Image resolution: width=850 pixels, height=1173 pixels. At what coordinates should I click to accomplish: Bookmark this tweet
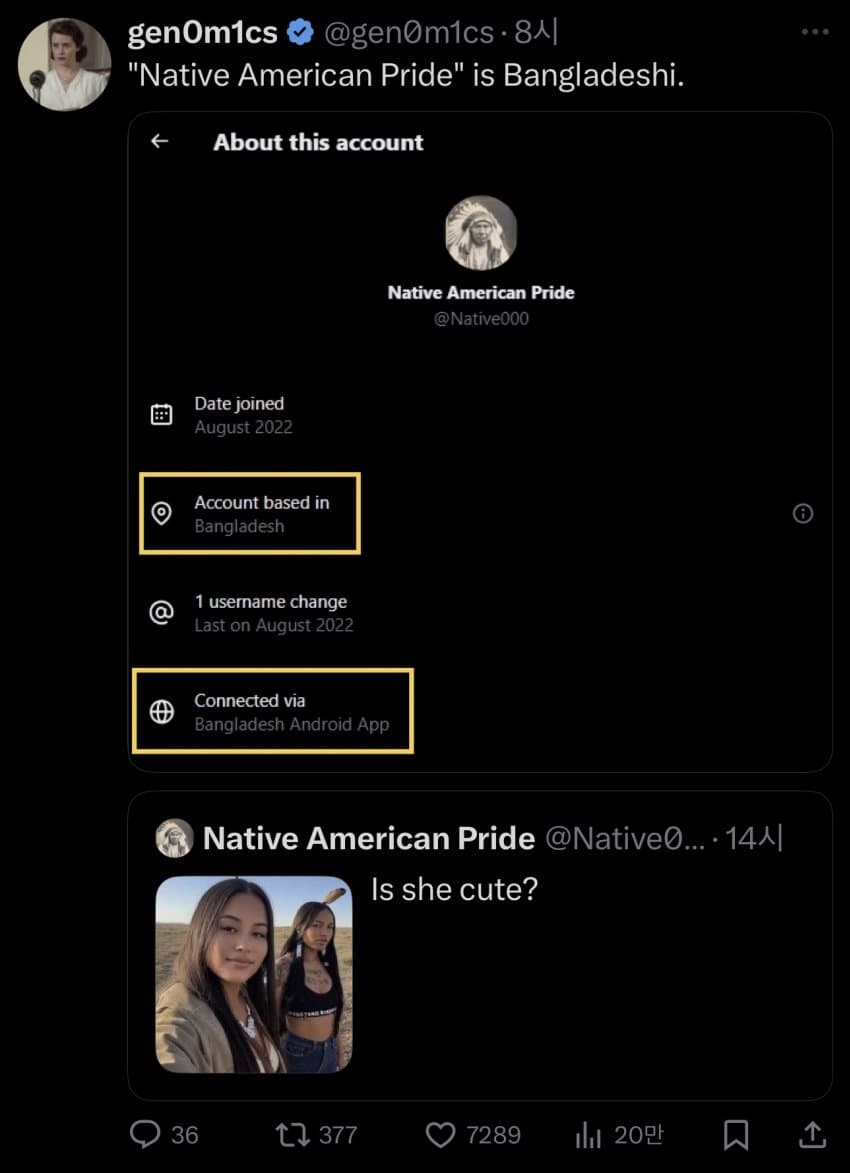coord(736,1135)
